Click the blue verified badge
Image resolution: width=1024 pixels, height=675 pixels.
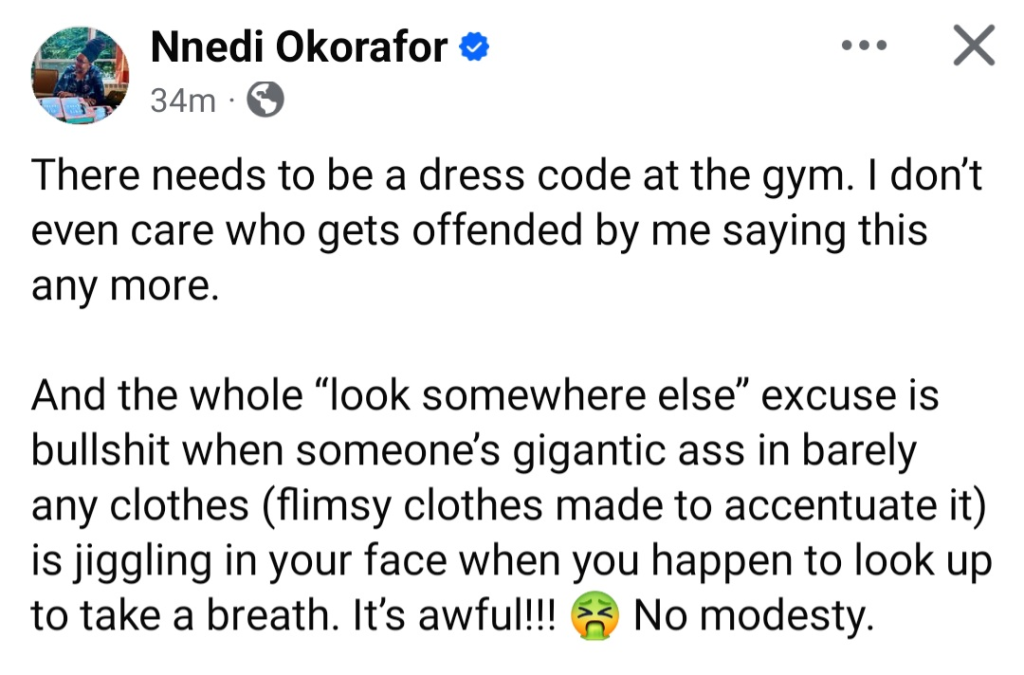pos(473,47)
